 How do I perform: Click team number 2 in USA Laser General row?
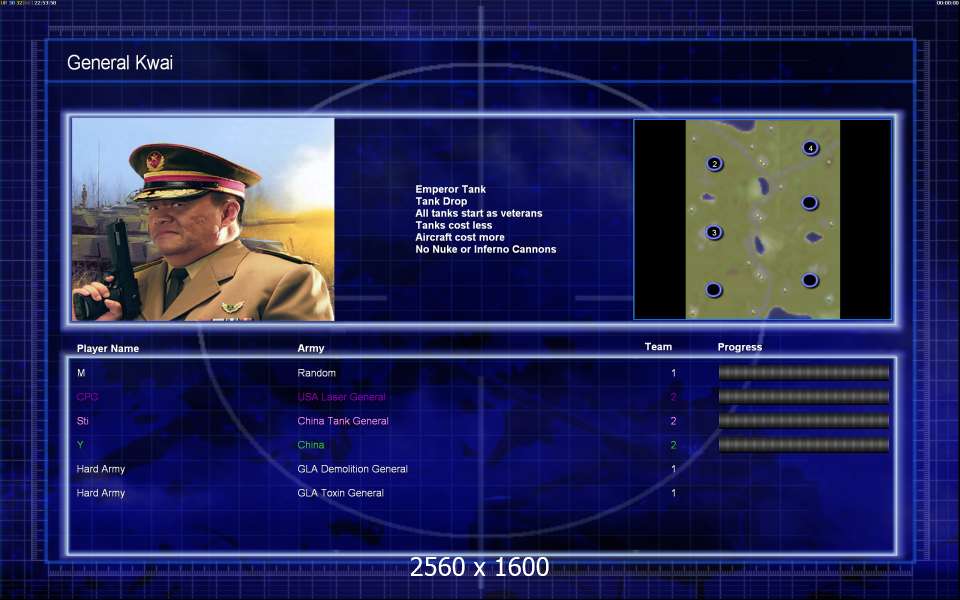[x=673, y=397]
